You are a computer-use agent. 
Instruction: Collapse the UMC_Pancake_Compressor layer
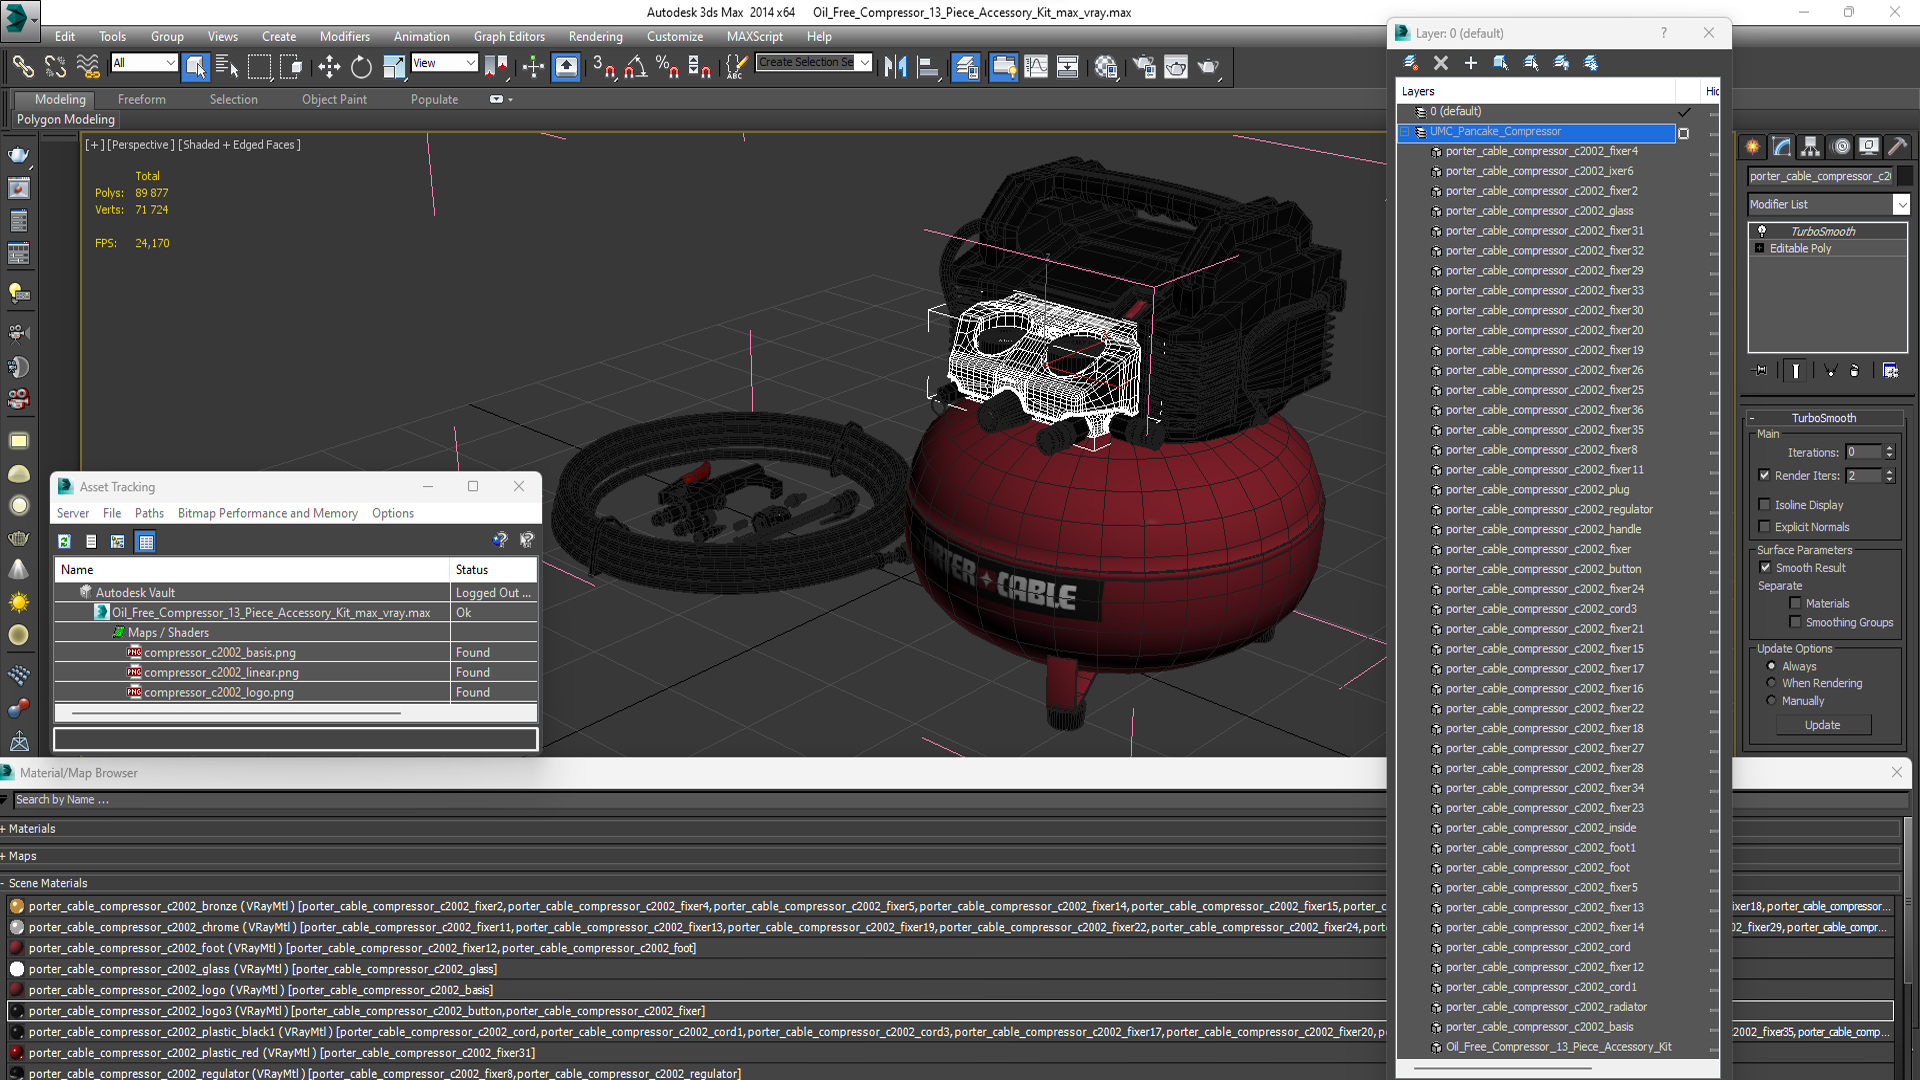(1404, 132)
